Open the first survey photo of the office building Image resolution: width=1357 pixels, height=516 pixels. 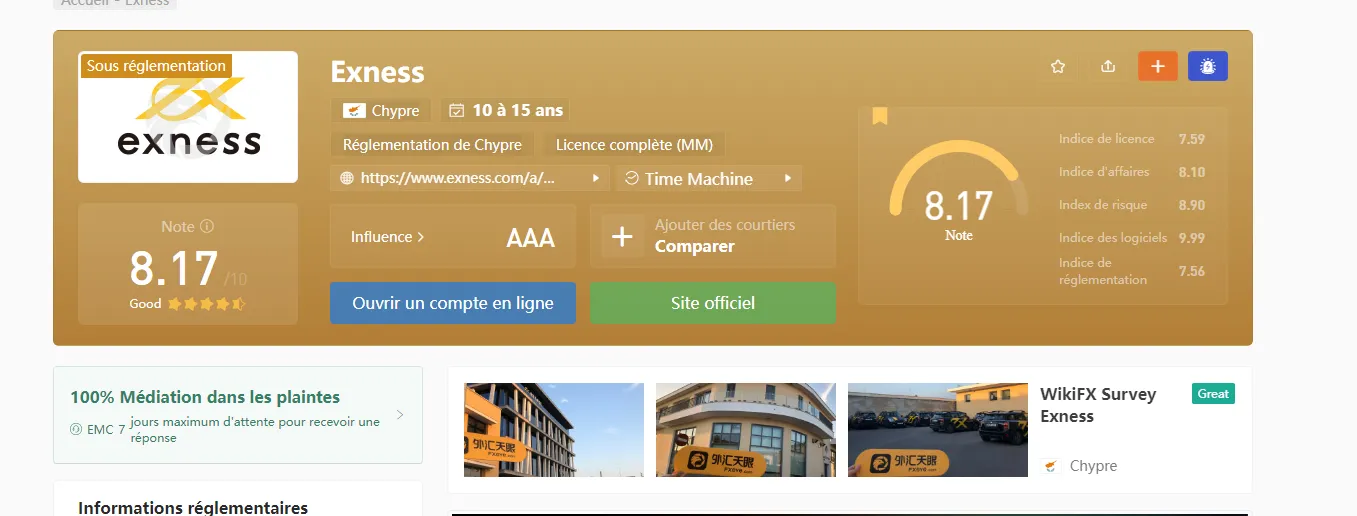click(x=554, y=429)
